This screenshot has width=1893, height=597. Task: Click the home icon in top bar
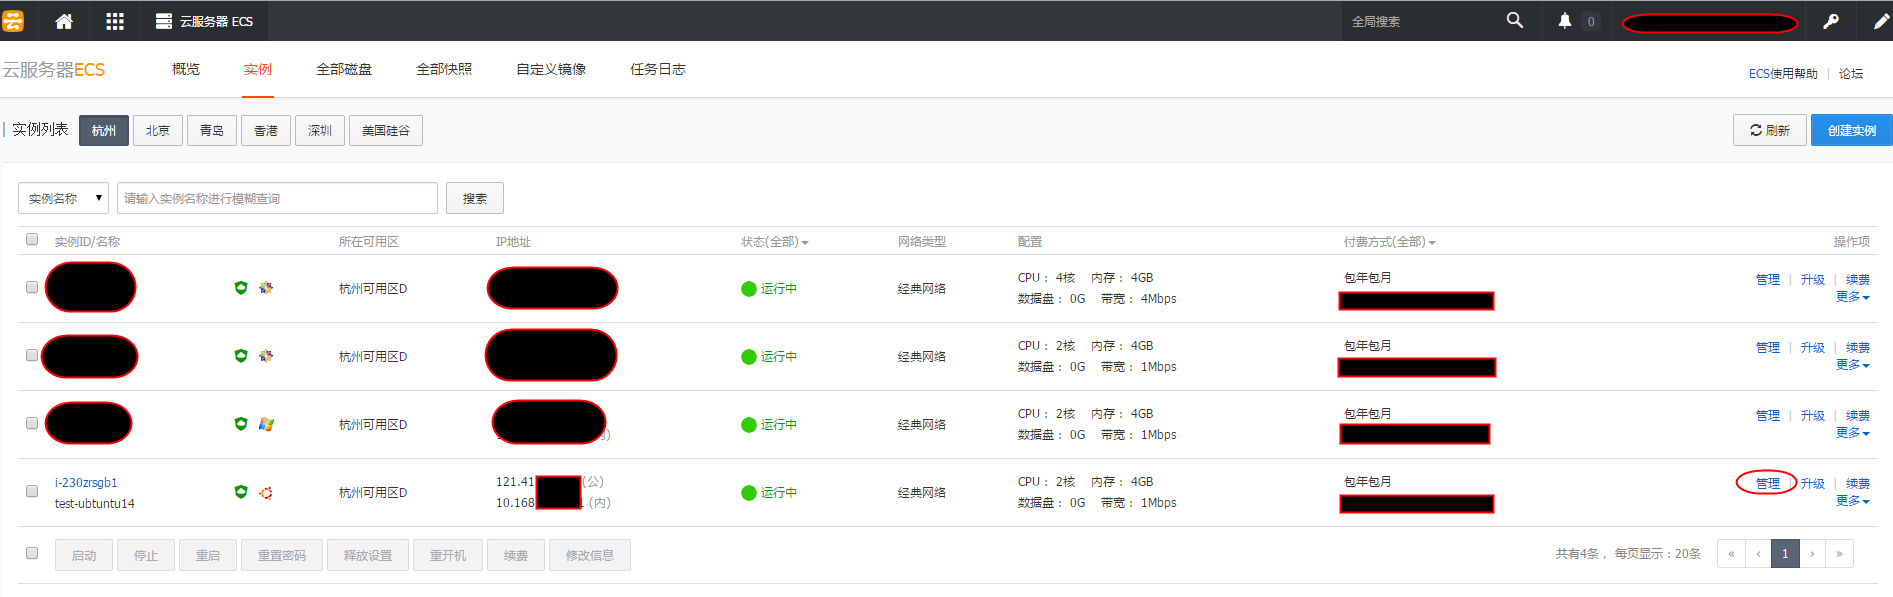(x=64, y=21)
